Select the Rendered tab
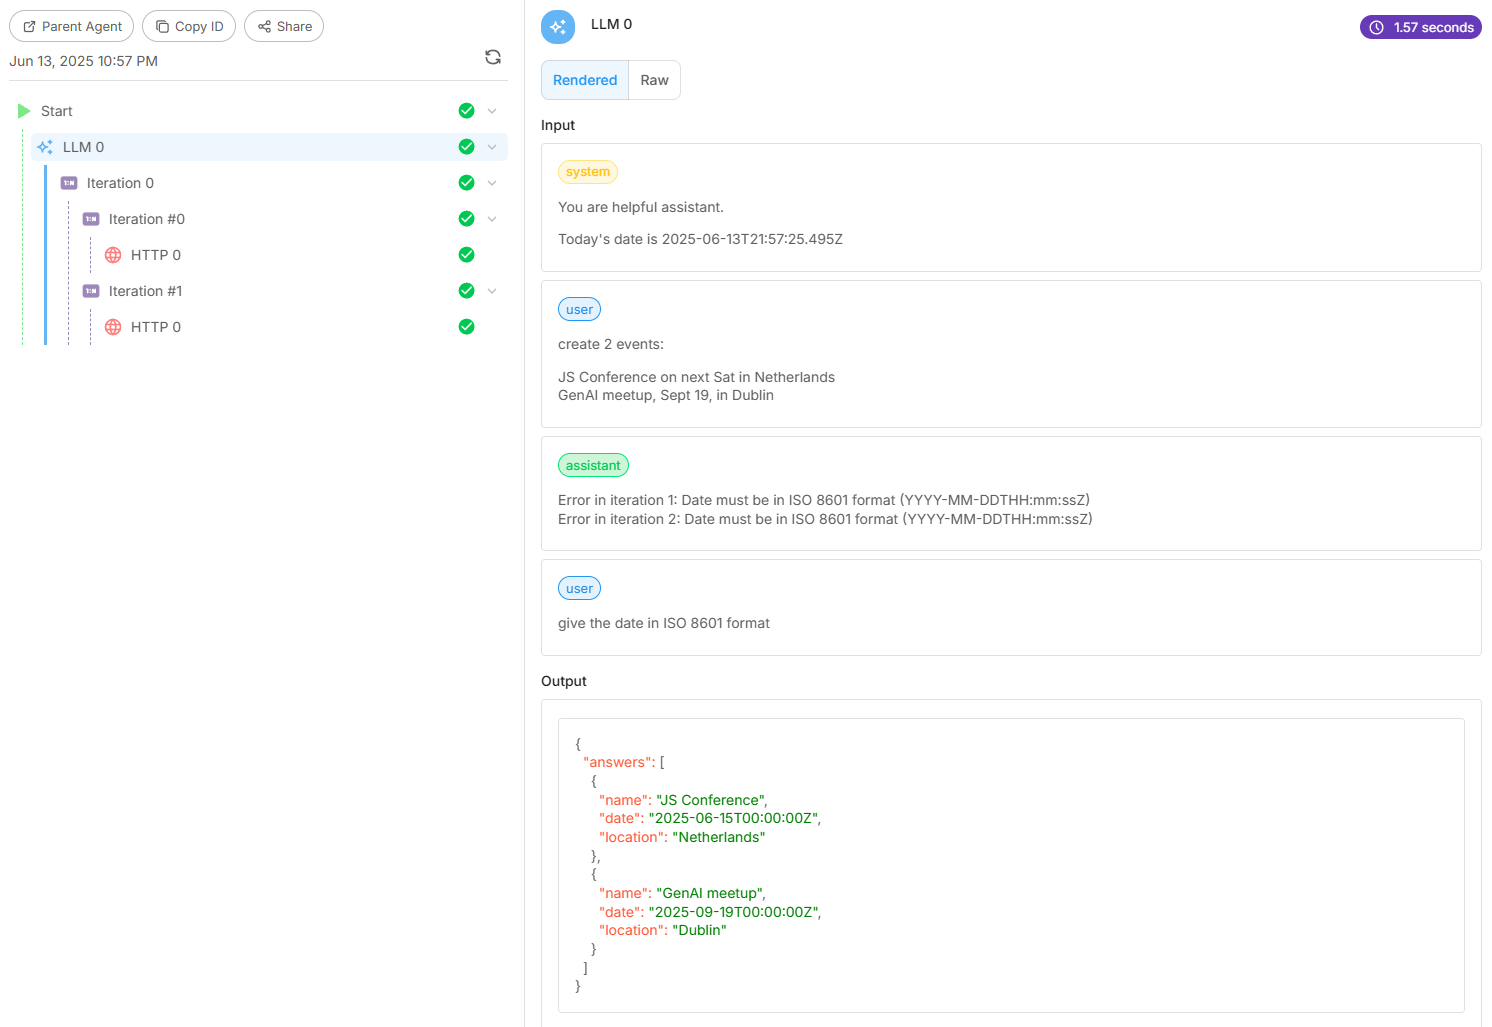Screen dimensions: 1492x1027 coord(585,80)
